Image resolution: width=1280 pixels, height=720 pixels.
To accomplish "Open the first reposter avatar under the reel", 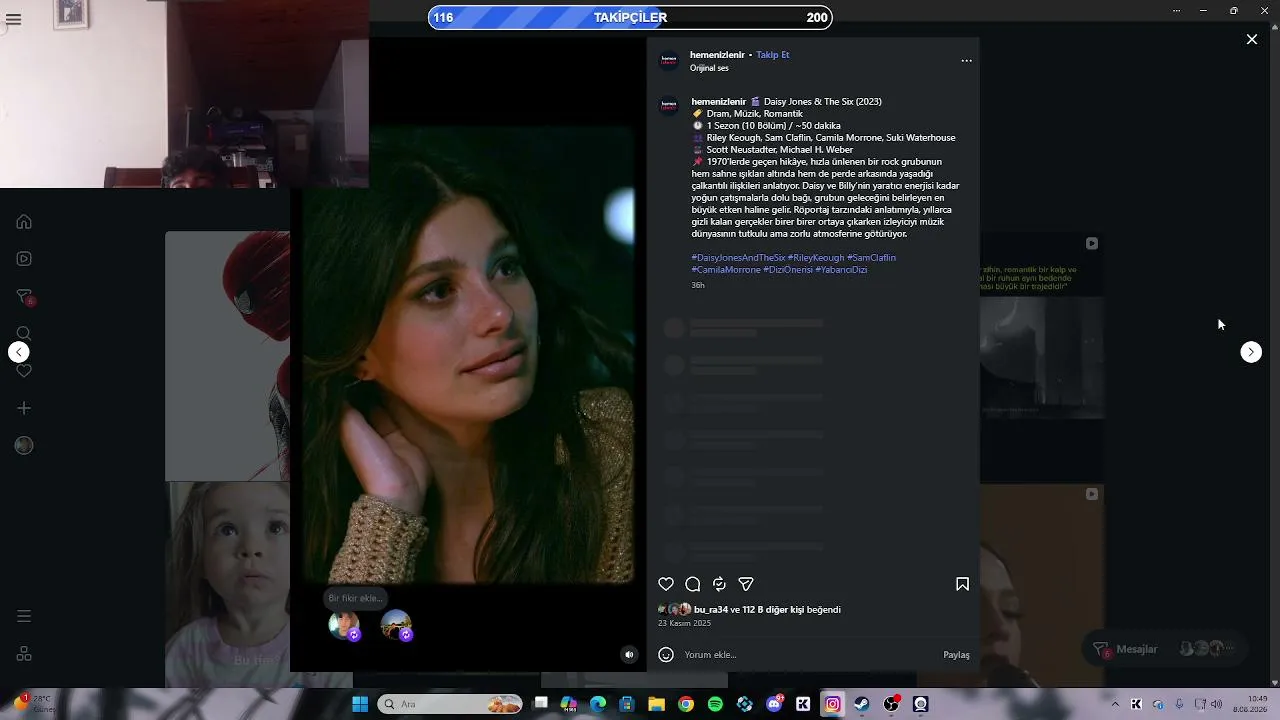I will click(x=344, y=625).
